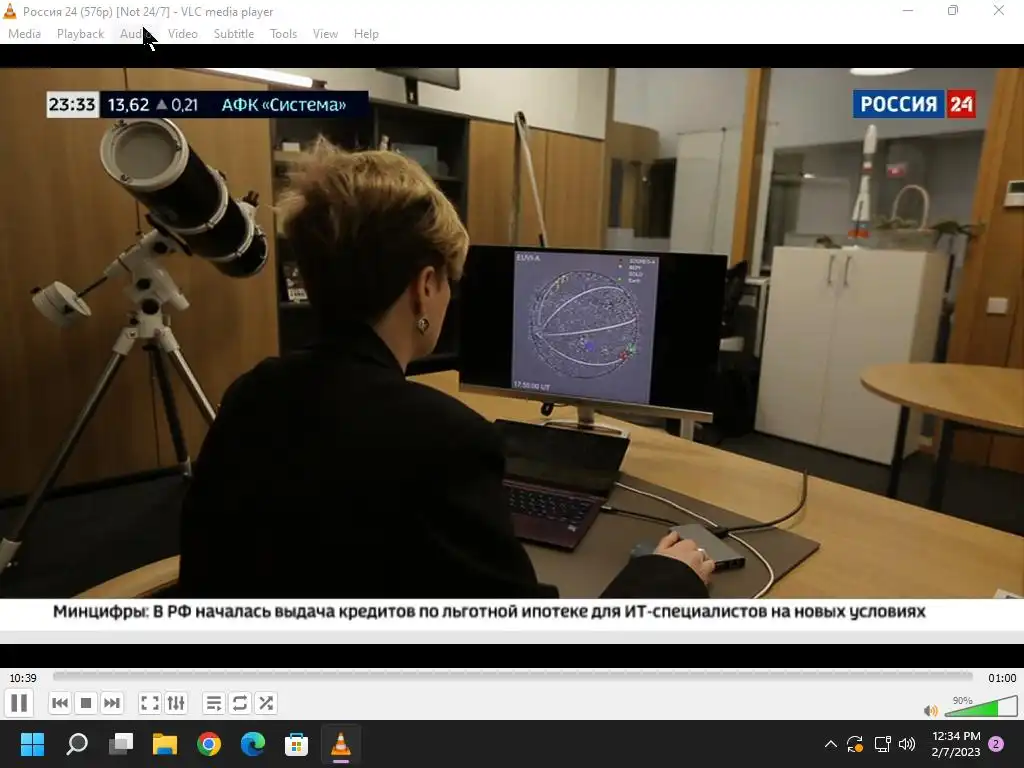
Task: Open the Audio menu
Action: (135, 34)
